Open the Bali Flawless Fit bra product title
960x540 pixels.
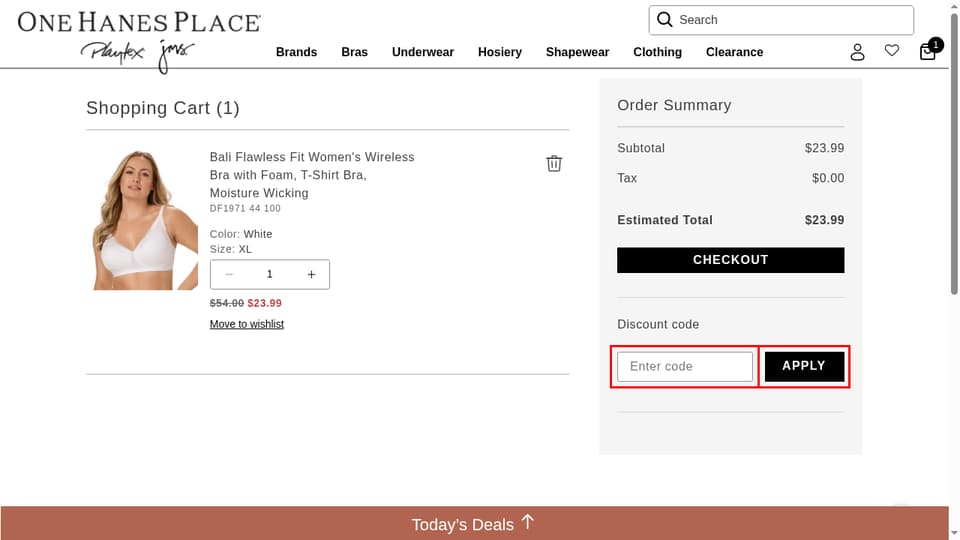point(312,175)
